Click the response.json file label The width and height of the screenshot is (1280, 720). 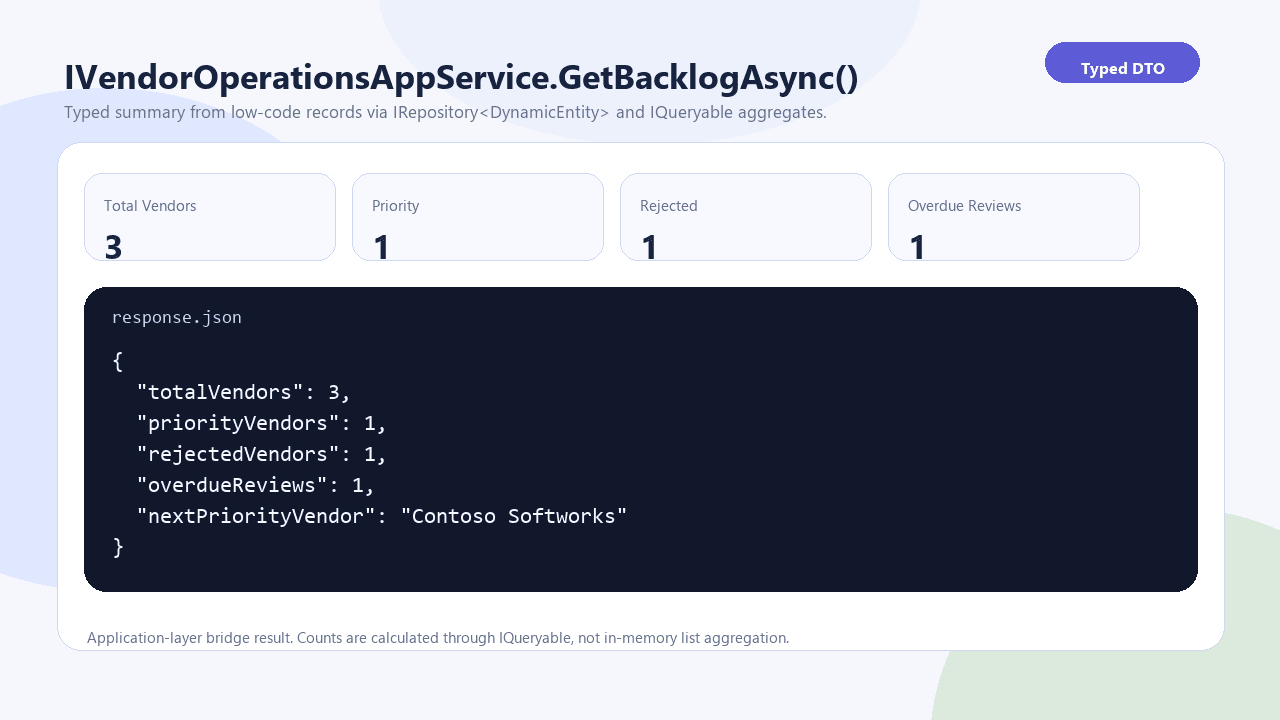177,318
